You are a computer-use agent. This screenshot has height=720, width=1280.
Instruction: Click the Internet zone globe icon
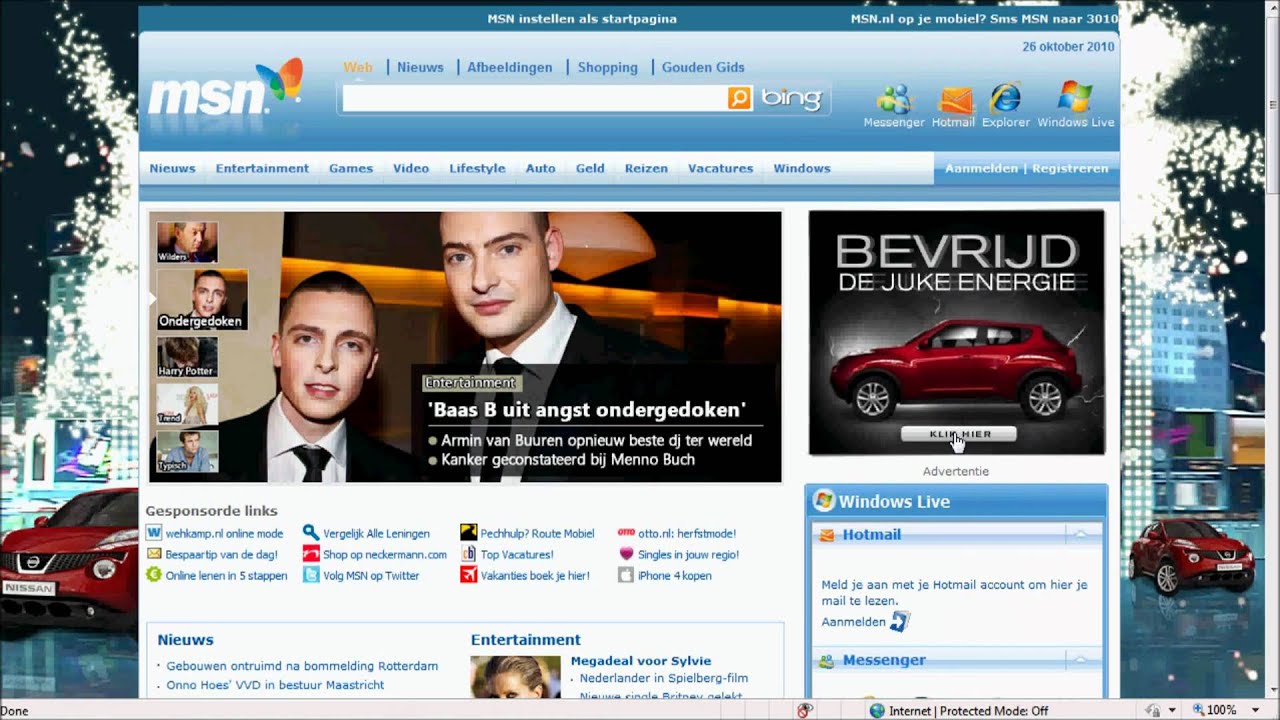pos(877,710)
